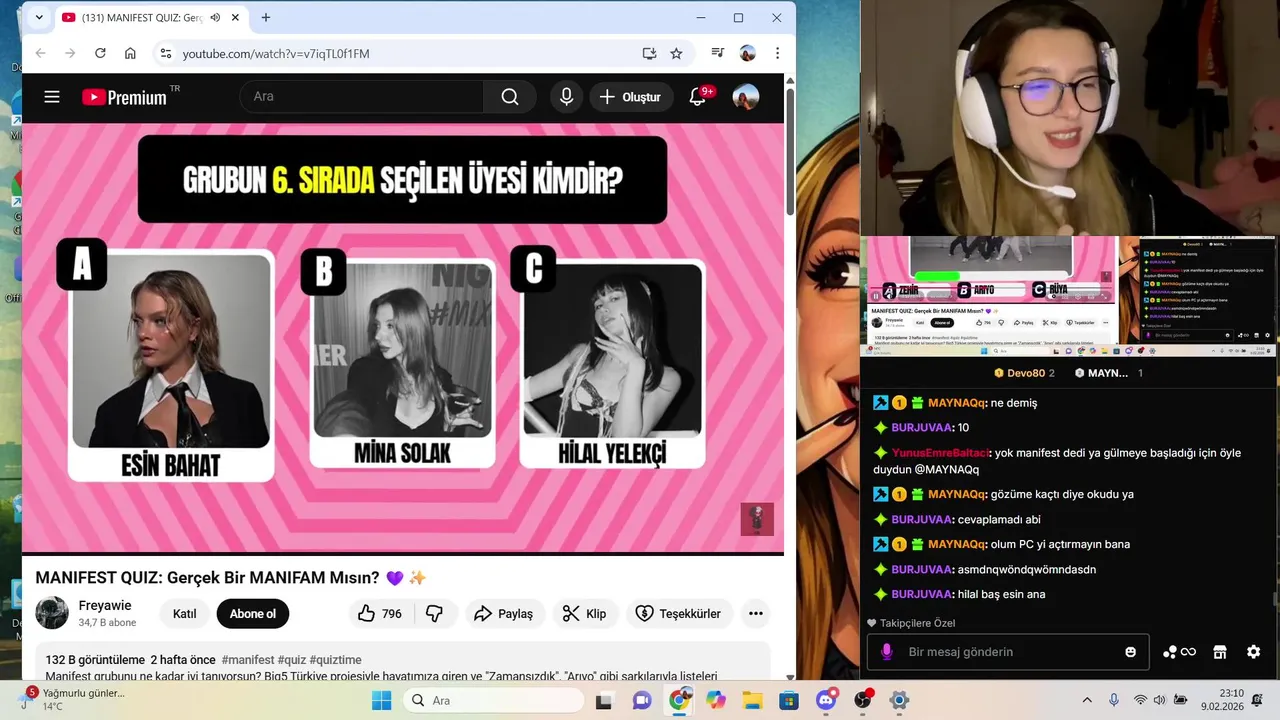Show hidden system tray icons
Image resolution: width=1280 pixels, height=720 pixels.
pyautogui.click(x=1087, y=700)
